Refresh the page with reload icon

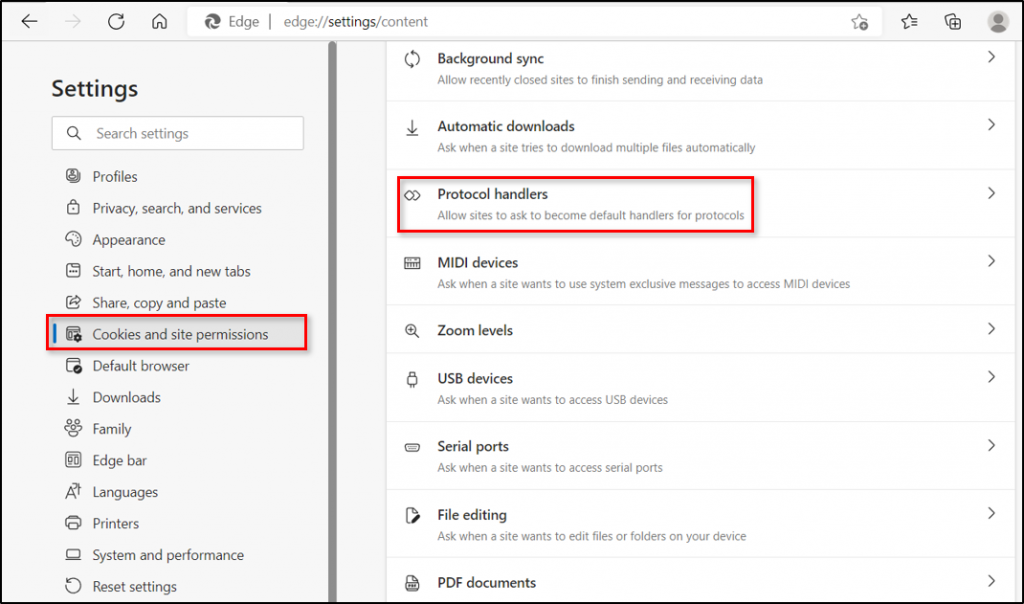(x=116, y=21)
